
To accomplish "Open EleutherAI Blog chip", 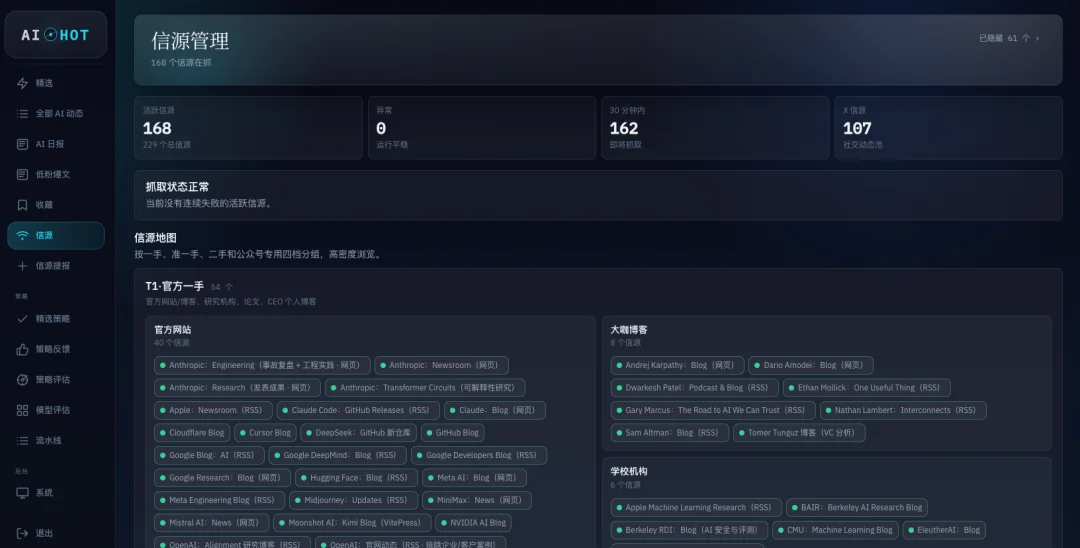I will (x=944, y=530).
